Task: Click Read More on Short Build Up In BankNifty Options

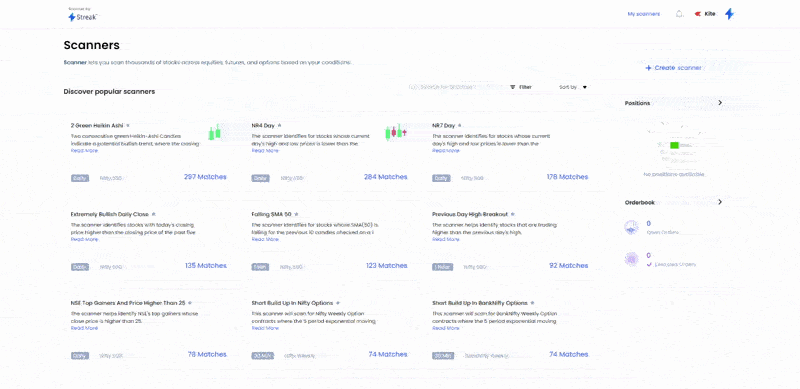Action: [x=446, y=328]
